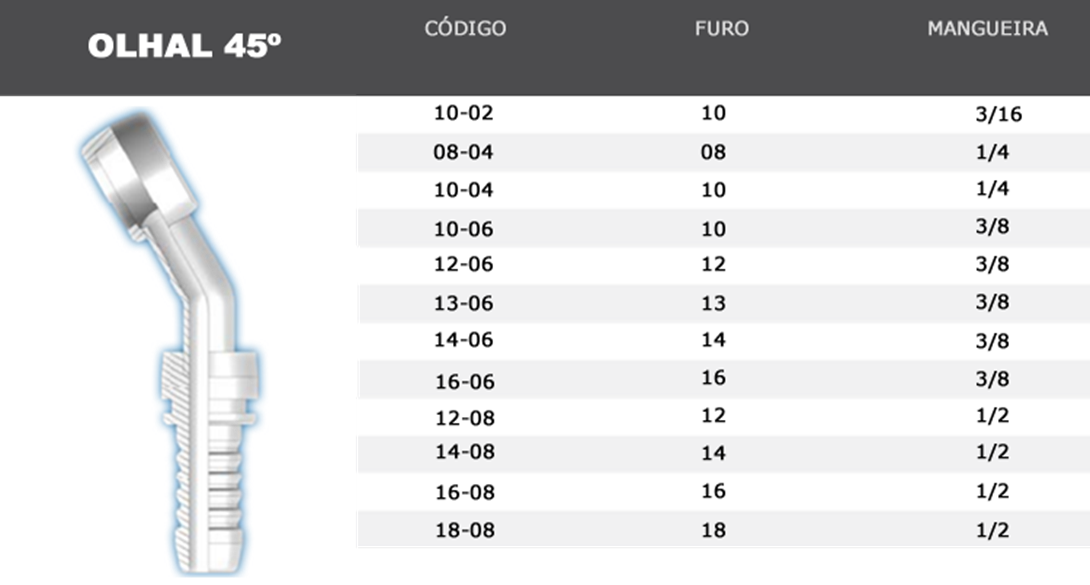
Task: Click the MANGUEIRA column header
Action: coord(987,28)
